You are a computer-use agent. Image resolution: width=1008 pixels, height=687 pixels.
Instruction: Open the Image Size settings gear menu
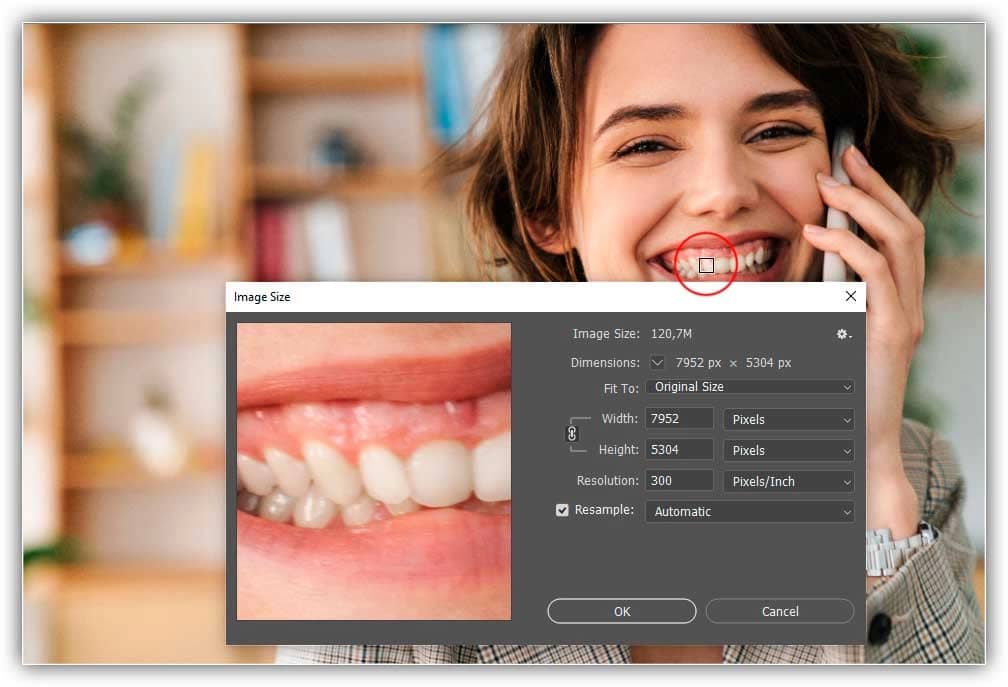(x=843, y=334)
